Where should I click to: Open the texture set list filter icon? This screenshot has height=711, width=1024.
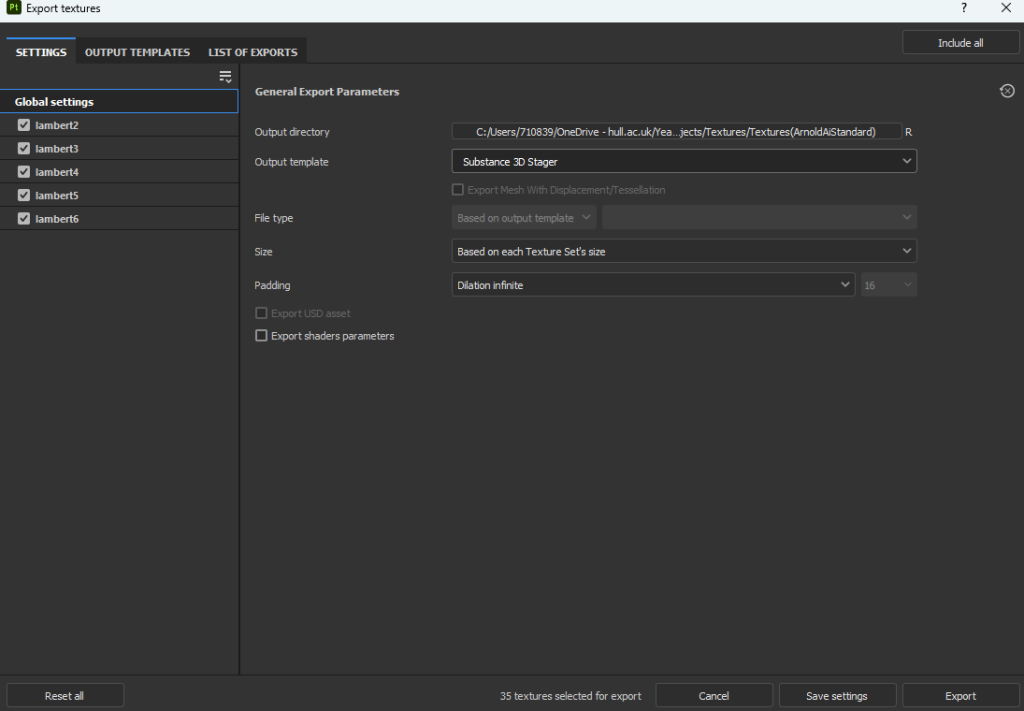click(225, 77)
